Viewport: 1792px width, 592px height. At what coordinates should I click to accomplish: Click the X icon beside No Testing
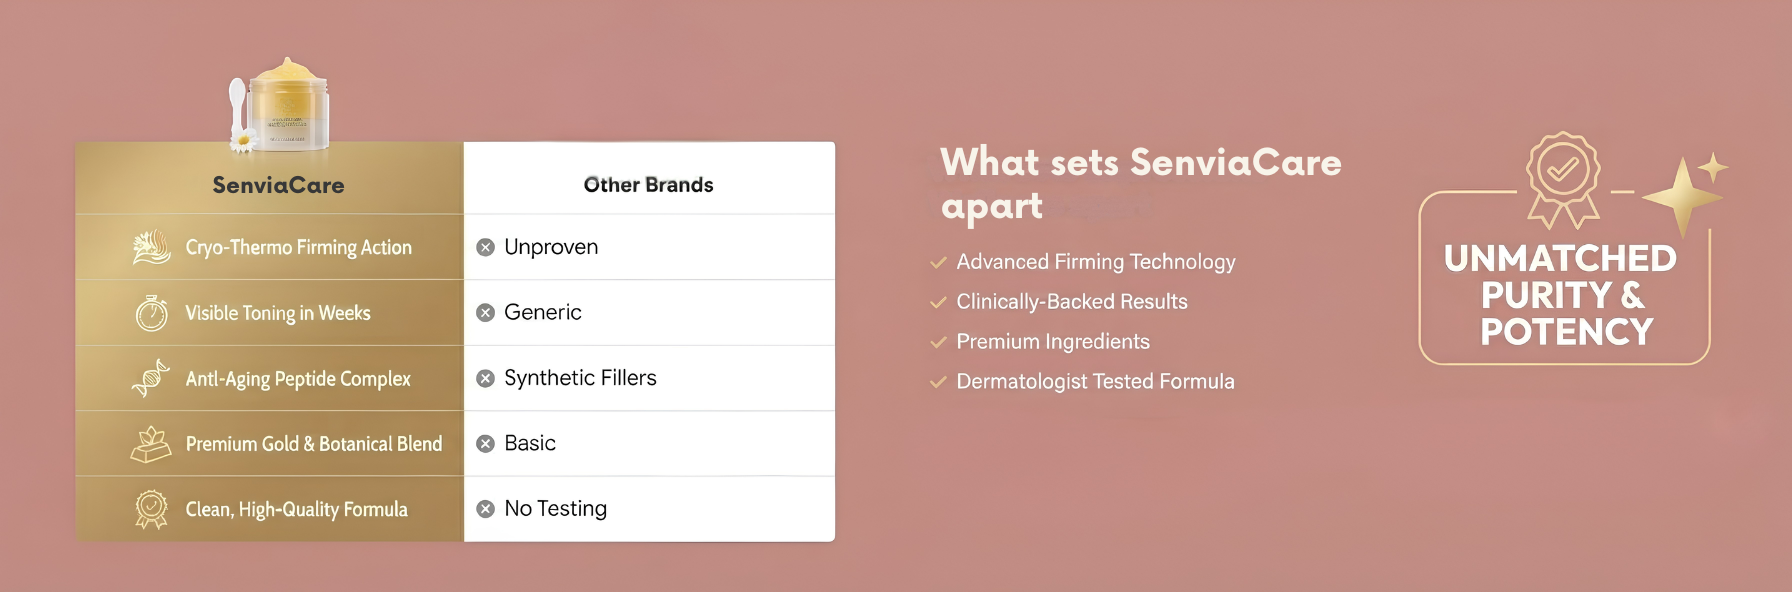(486, 509)
